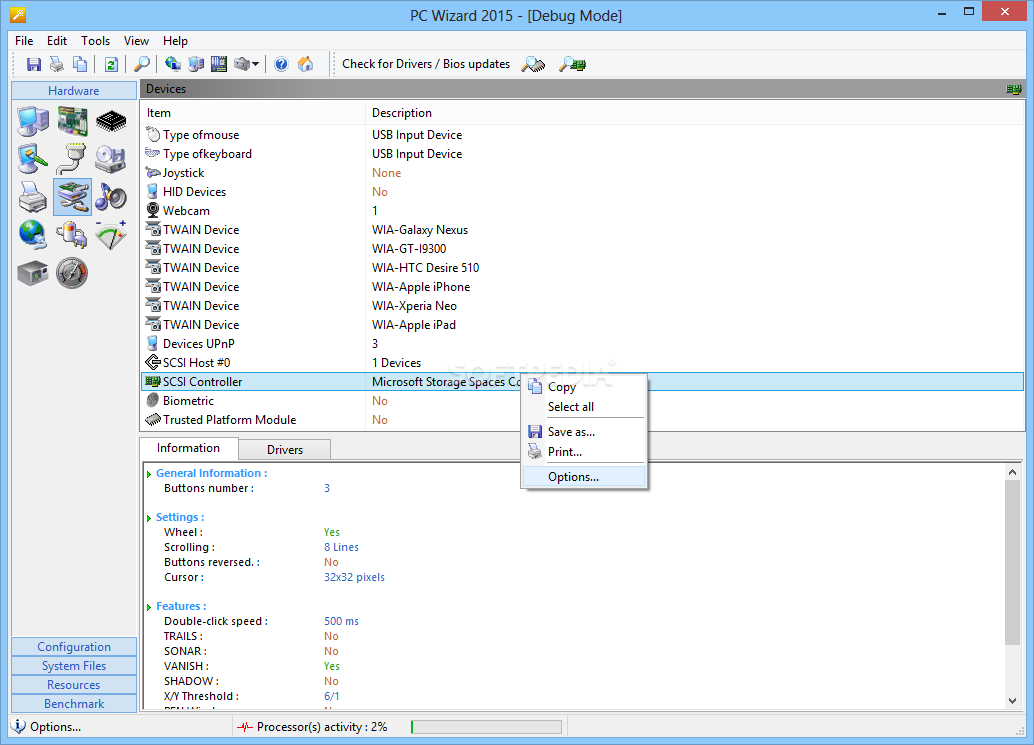Click the magnifier-with-chip driver search icon
Screen dimensions: 1034x745
(x=533, y=65)
